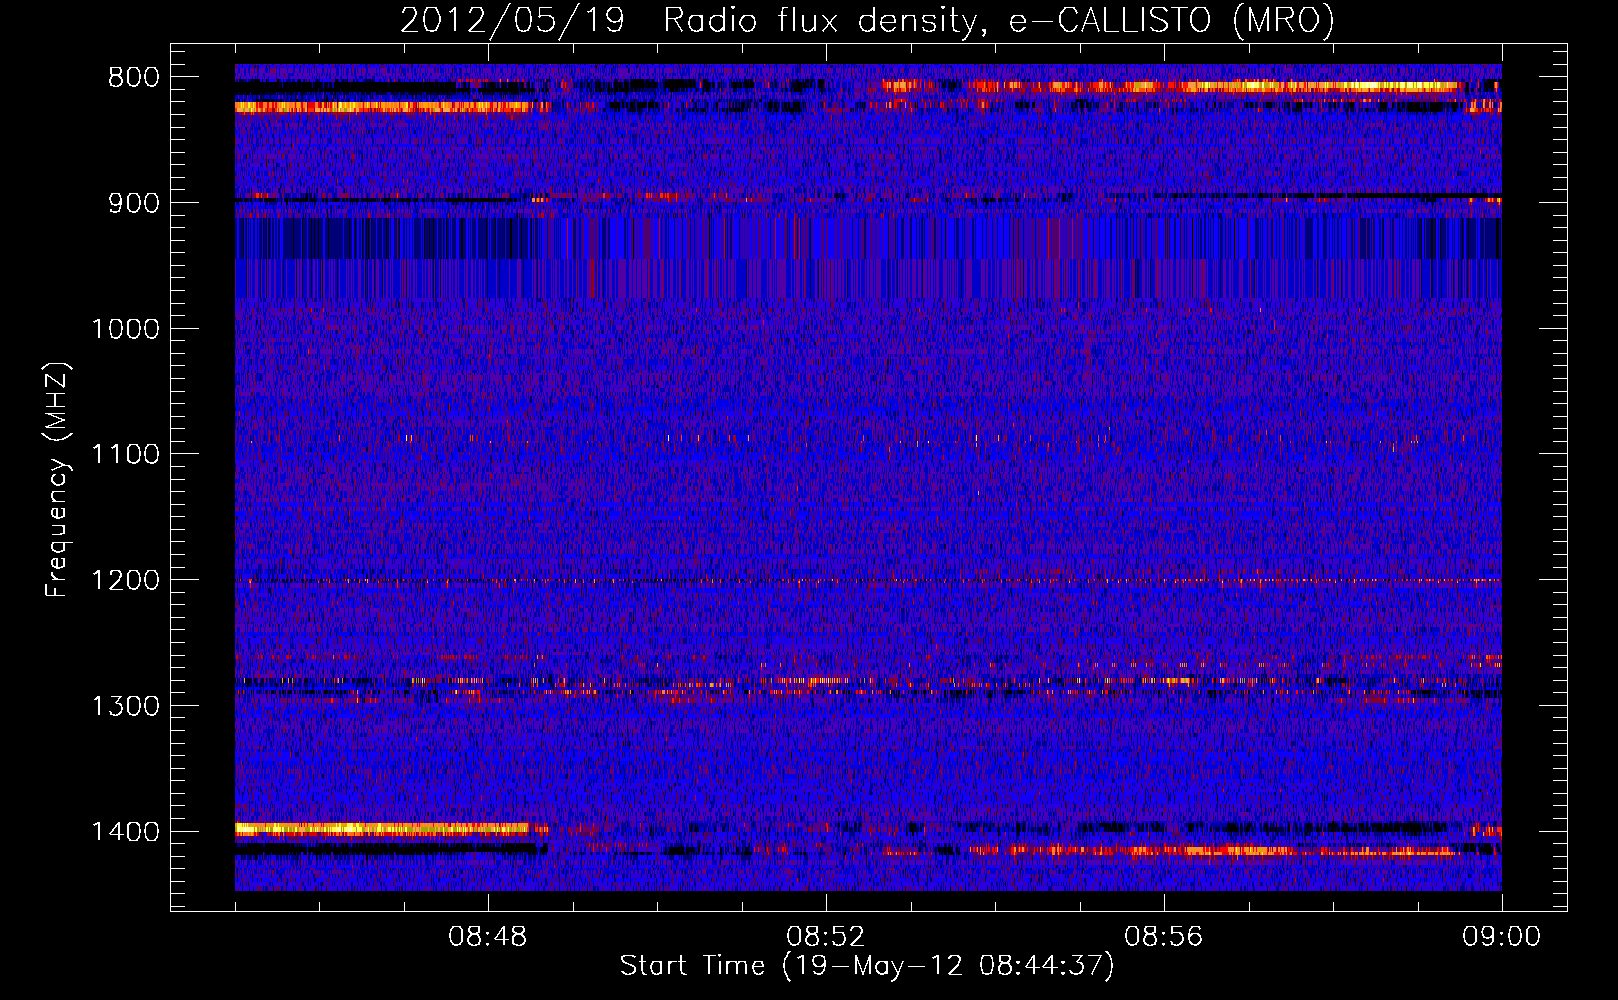Click the 1200 frequency tick label
Viewport: 1618px width, 1000px height.
(x=126, y=581)
